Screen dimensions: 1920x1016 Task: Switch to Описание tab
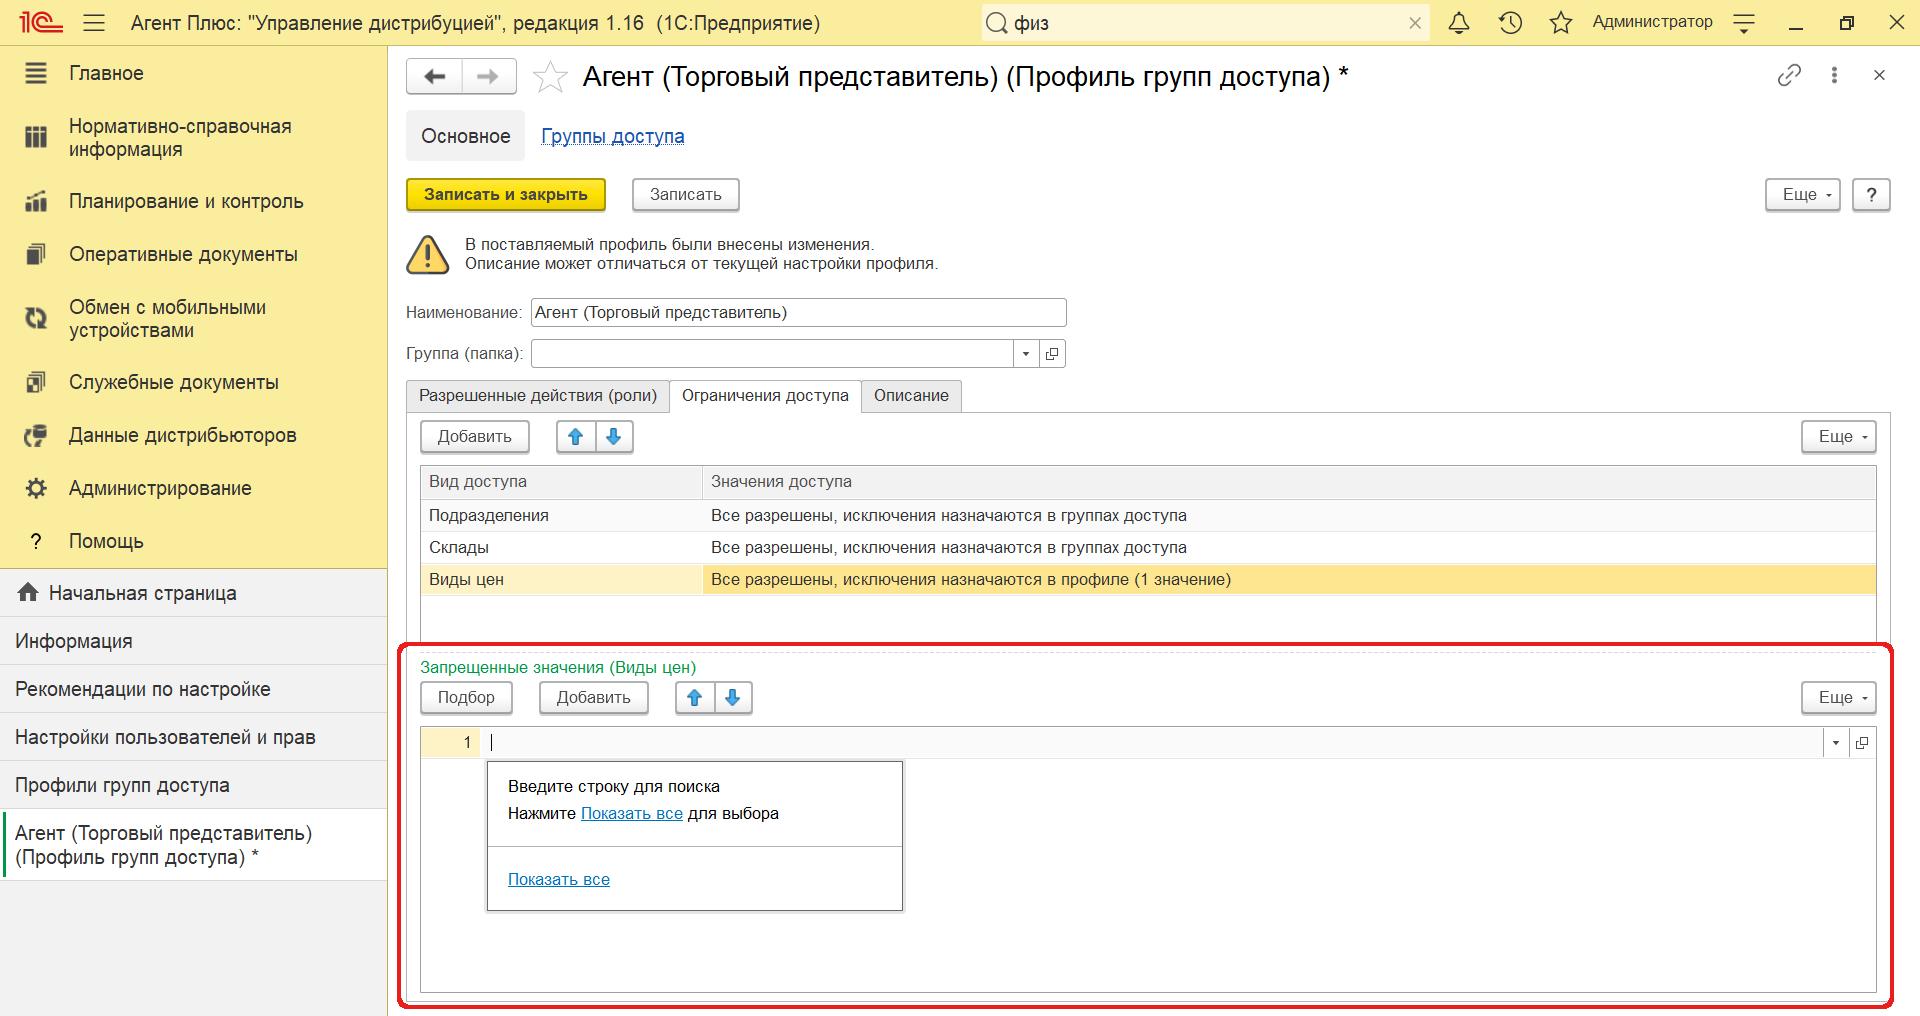click(911, 396)
